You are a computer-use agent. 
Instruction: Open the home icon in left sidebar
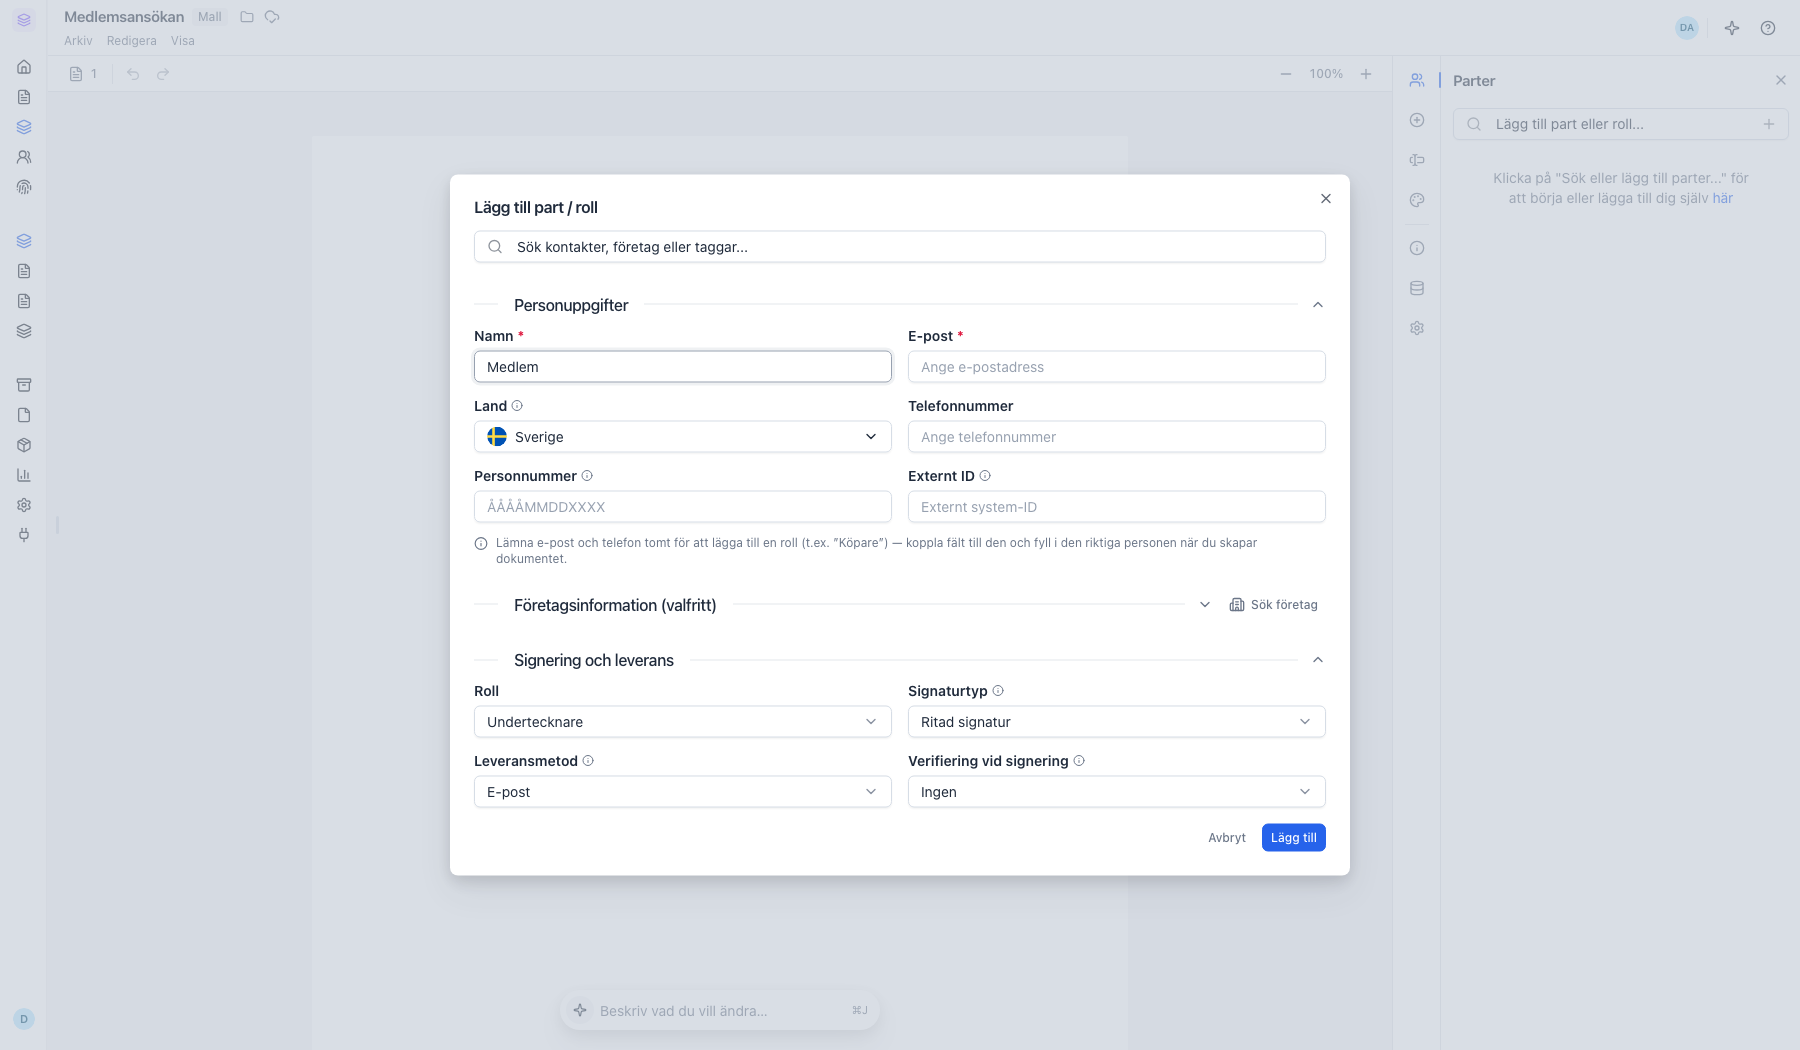(24, 67)
